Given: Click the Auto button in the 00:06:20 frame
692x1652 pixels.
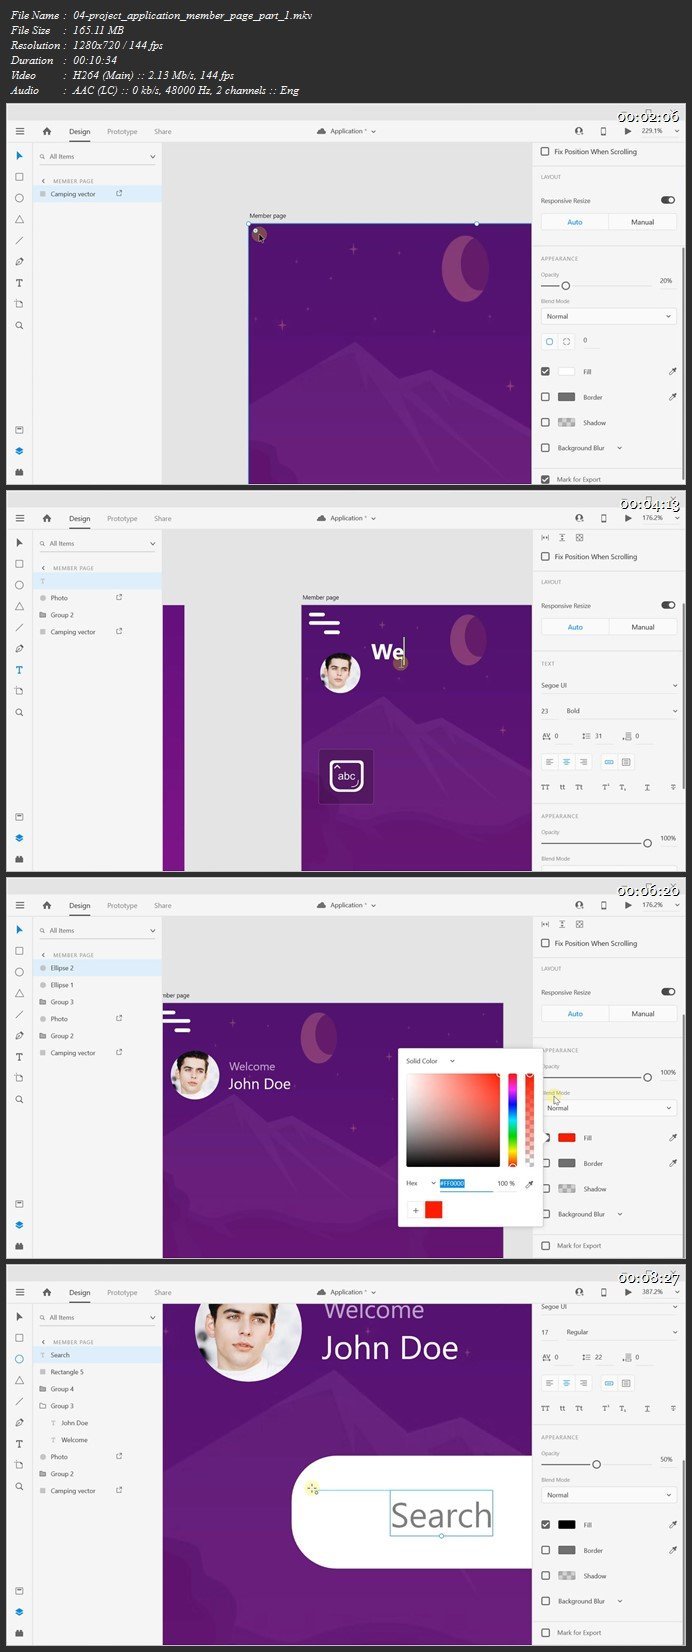Looking at the screenshot, I should pos(575,1014).
